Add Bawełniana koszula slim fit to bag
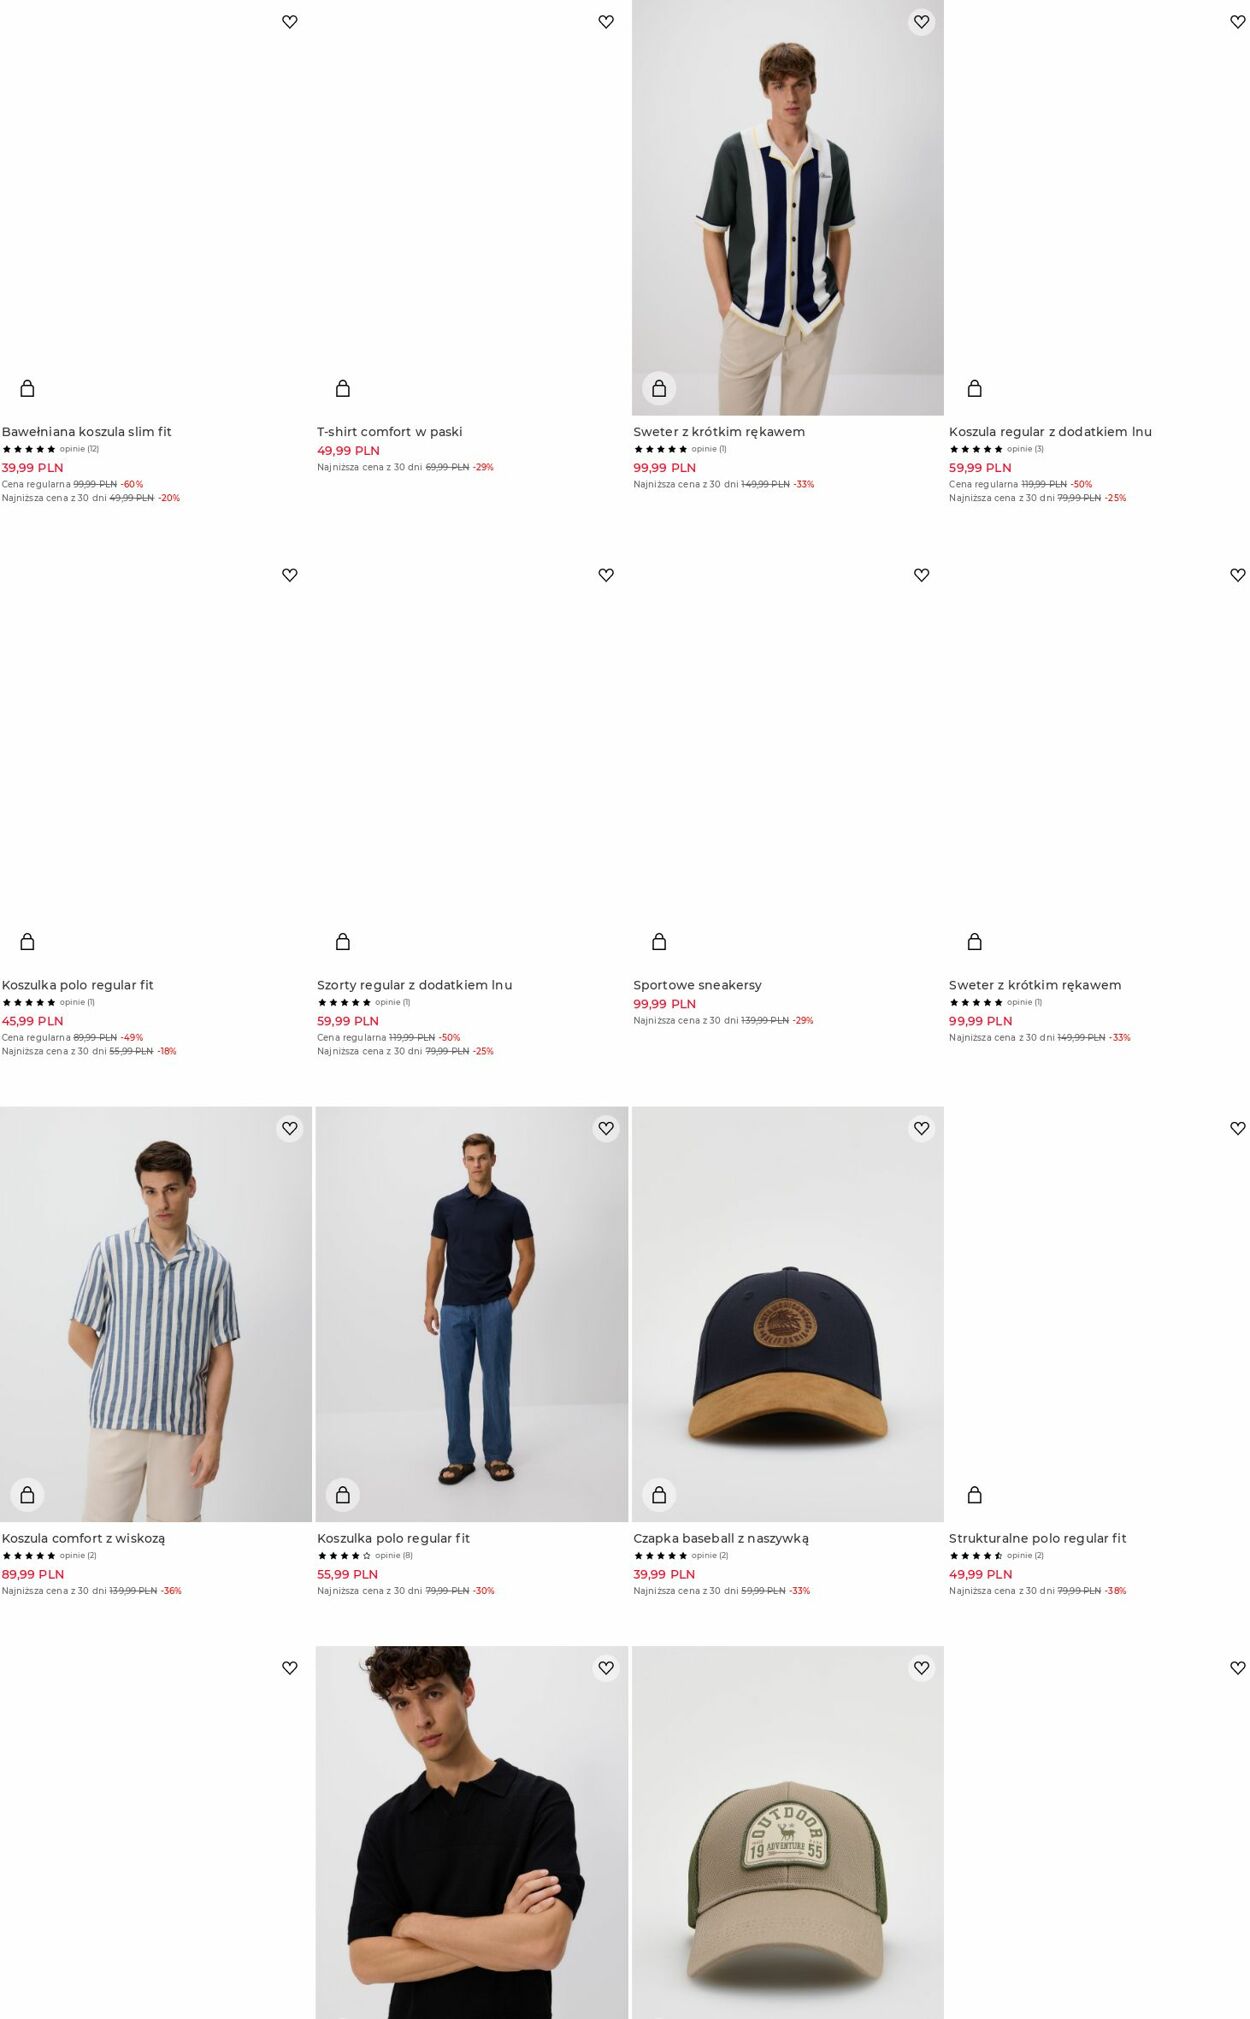Screen dimensions: 1250x2019 [27, 388]
